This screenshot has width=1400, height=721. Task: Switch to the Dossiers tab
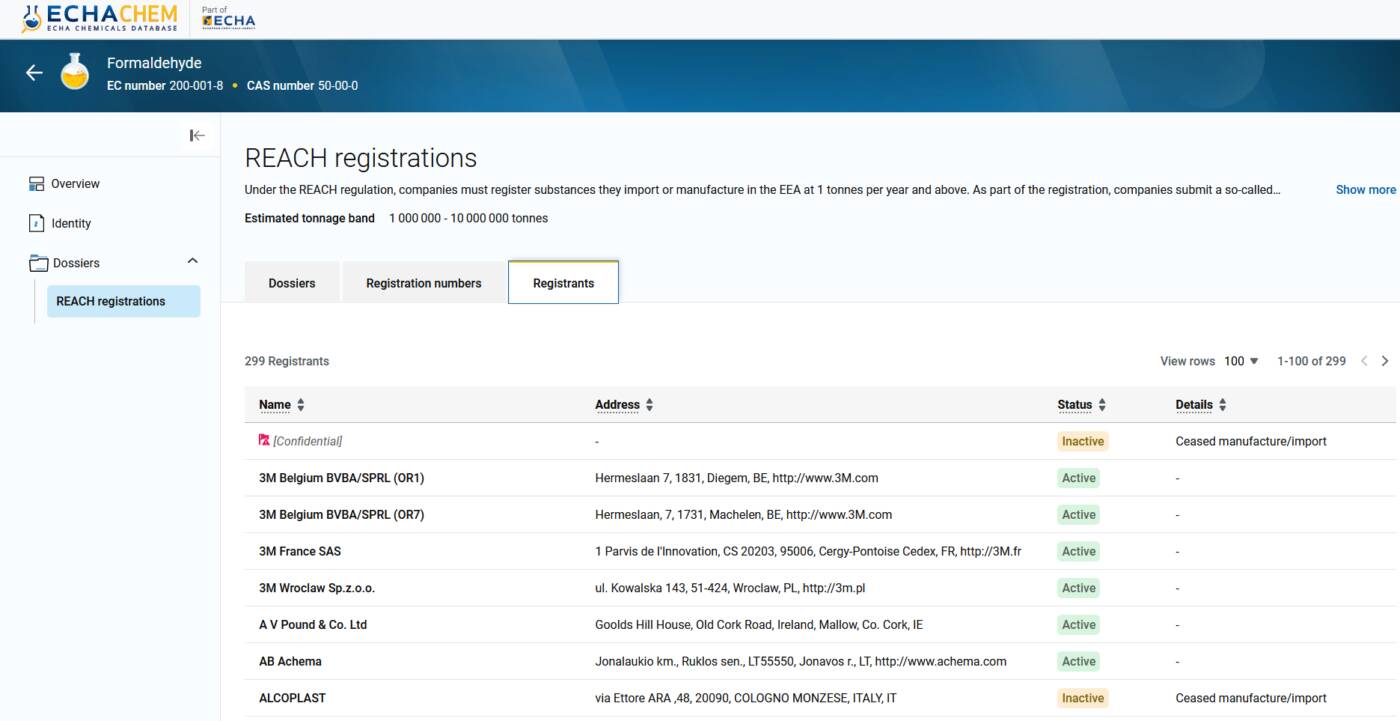tap(292, 283)
